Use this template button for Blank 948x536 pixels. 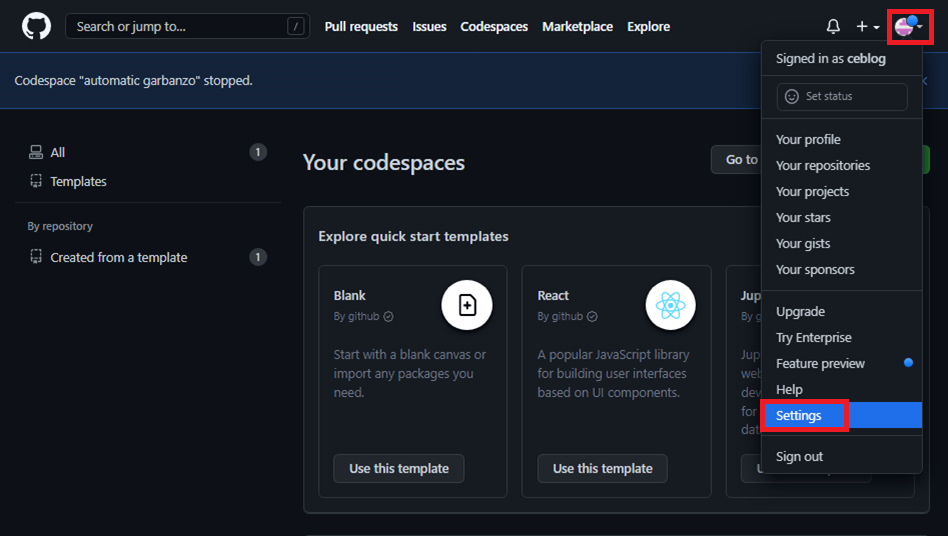[399, 468]
